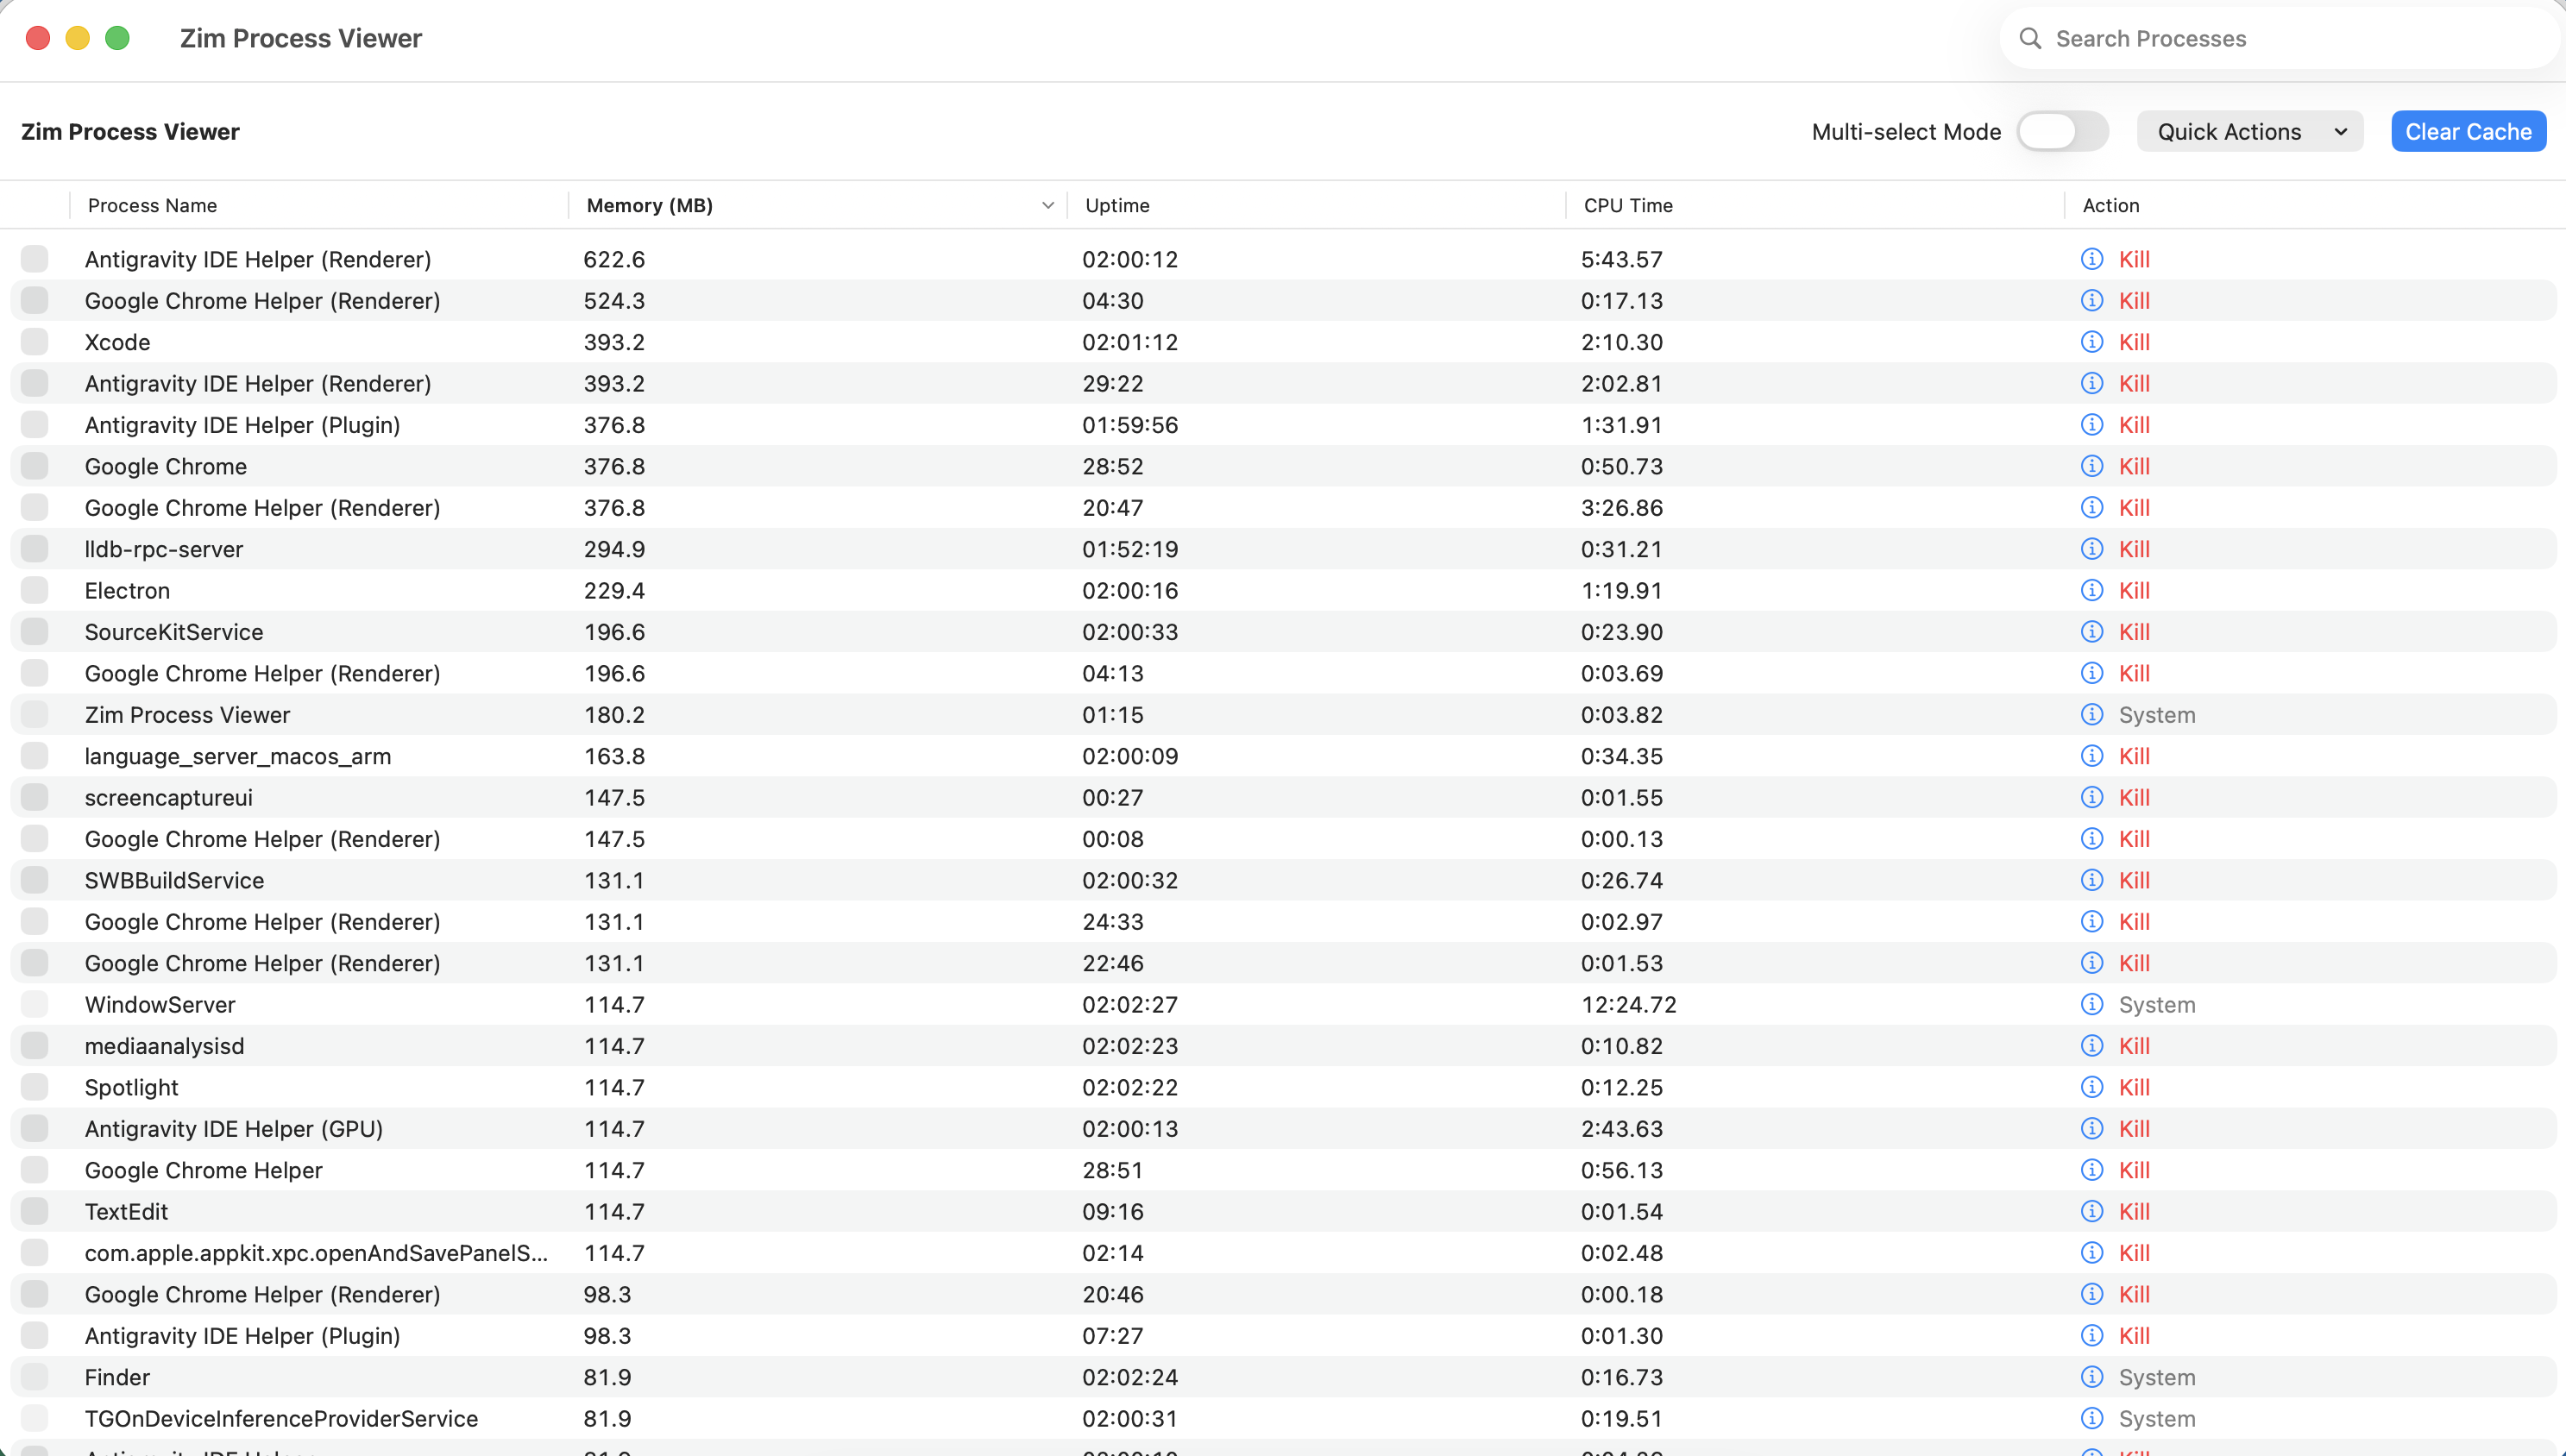This screenshot has height=1456, width=2566.
Task: Click the magnifier icon in search bar
Action: (2030, 38)
